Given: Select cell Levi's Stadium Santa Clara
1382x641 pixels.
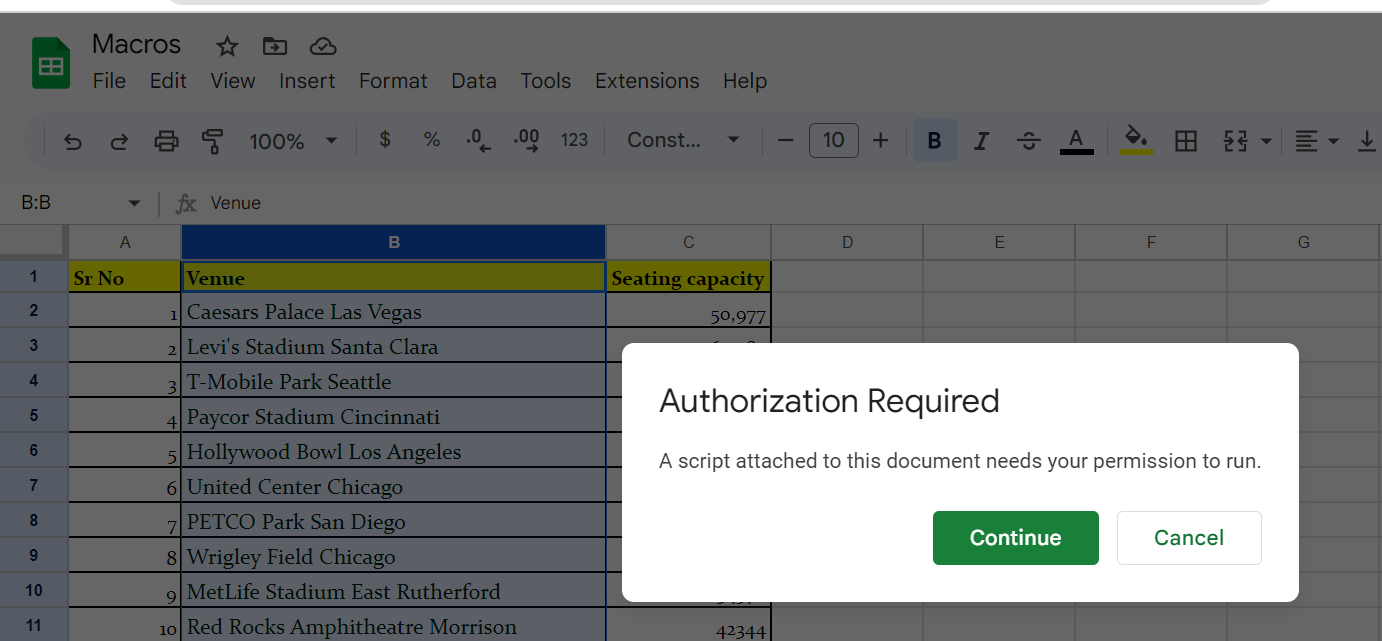Looking at the screenshot, I should 394,346.
